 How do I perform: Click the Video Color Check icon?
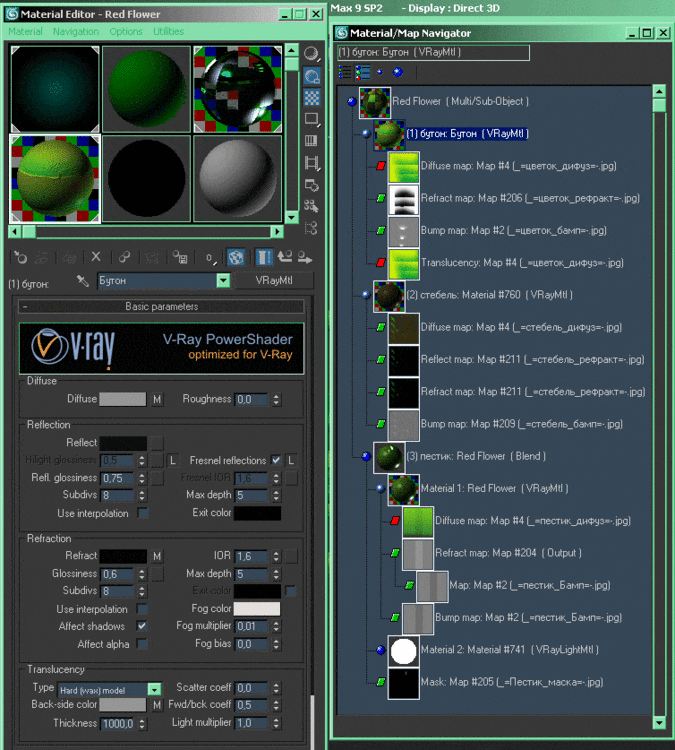tap(311, 140)
